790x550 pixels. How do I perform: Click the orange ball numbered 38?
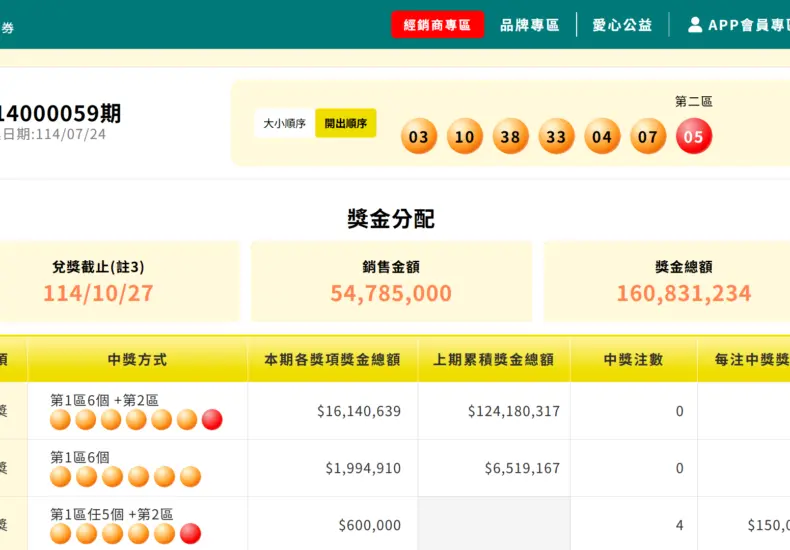pyautogui.click(x=510, y=136)
